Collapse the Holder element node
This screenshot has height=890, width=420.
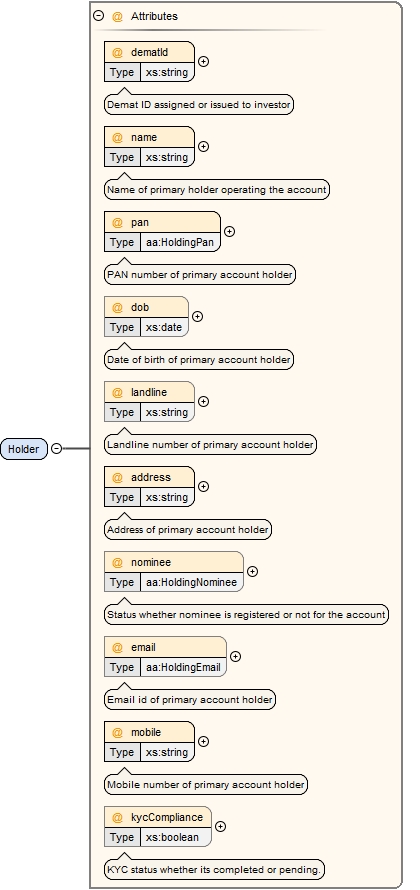tap(56, 448)
